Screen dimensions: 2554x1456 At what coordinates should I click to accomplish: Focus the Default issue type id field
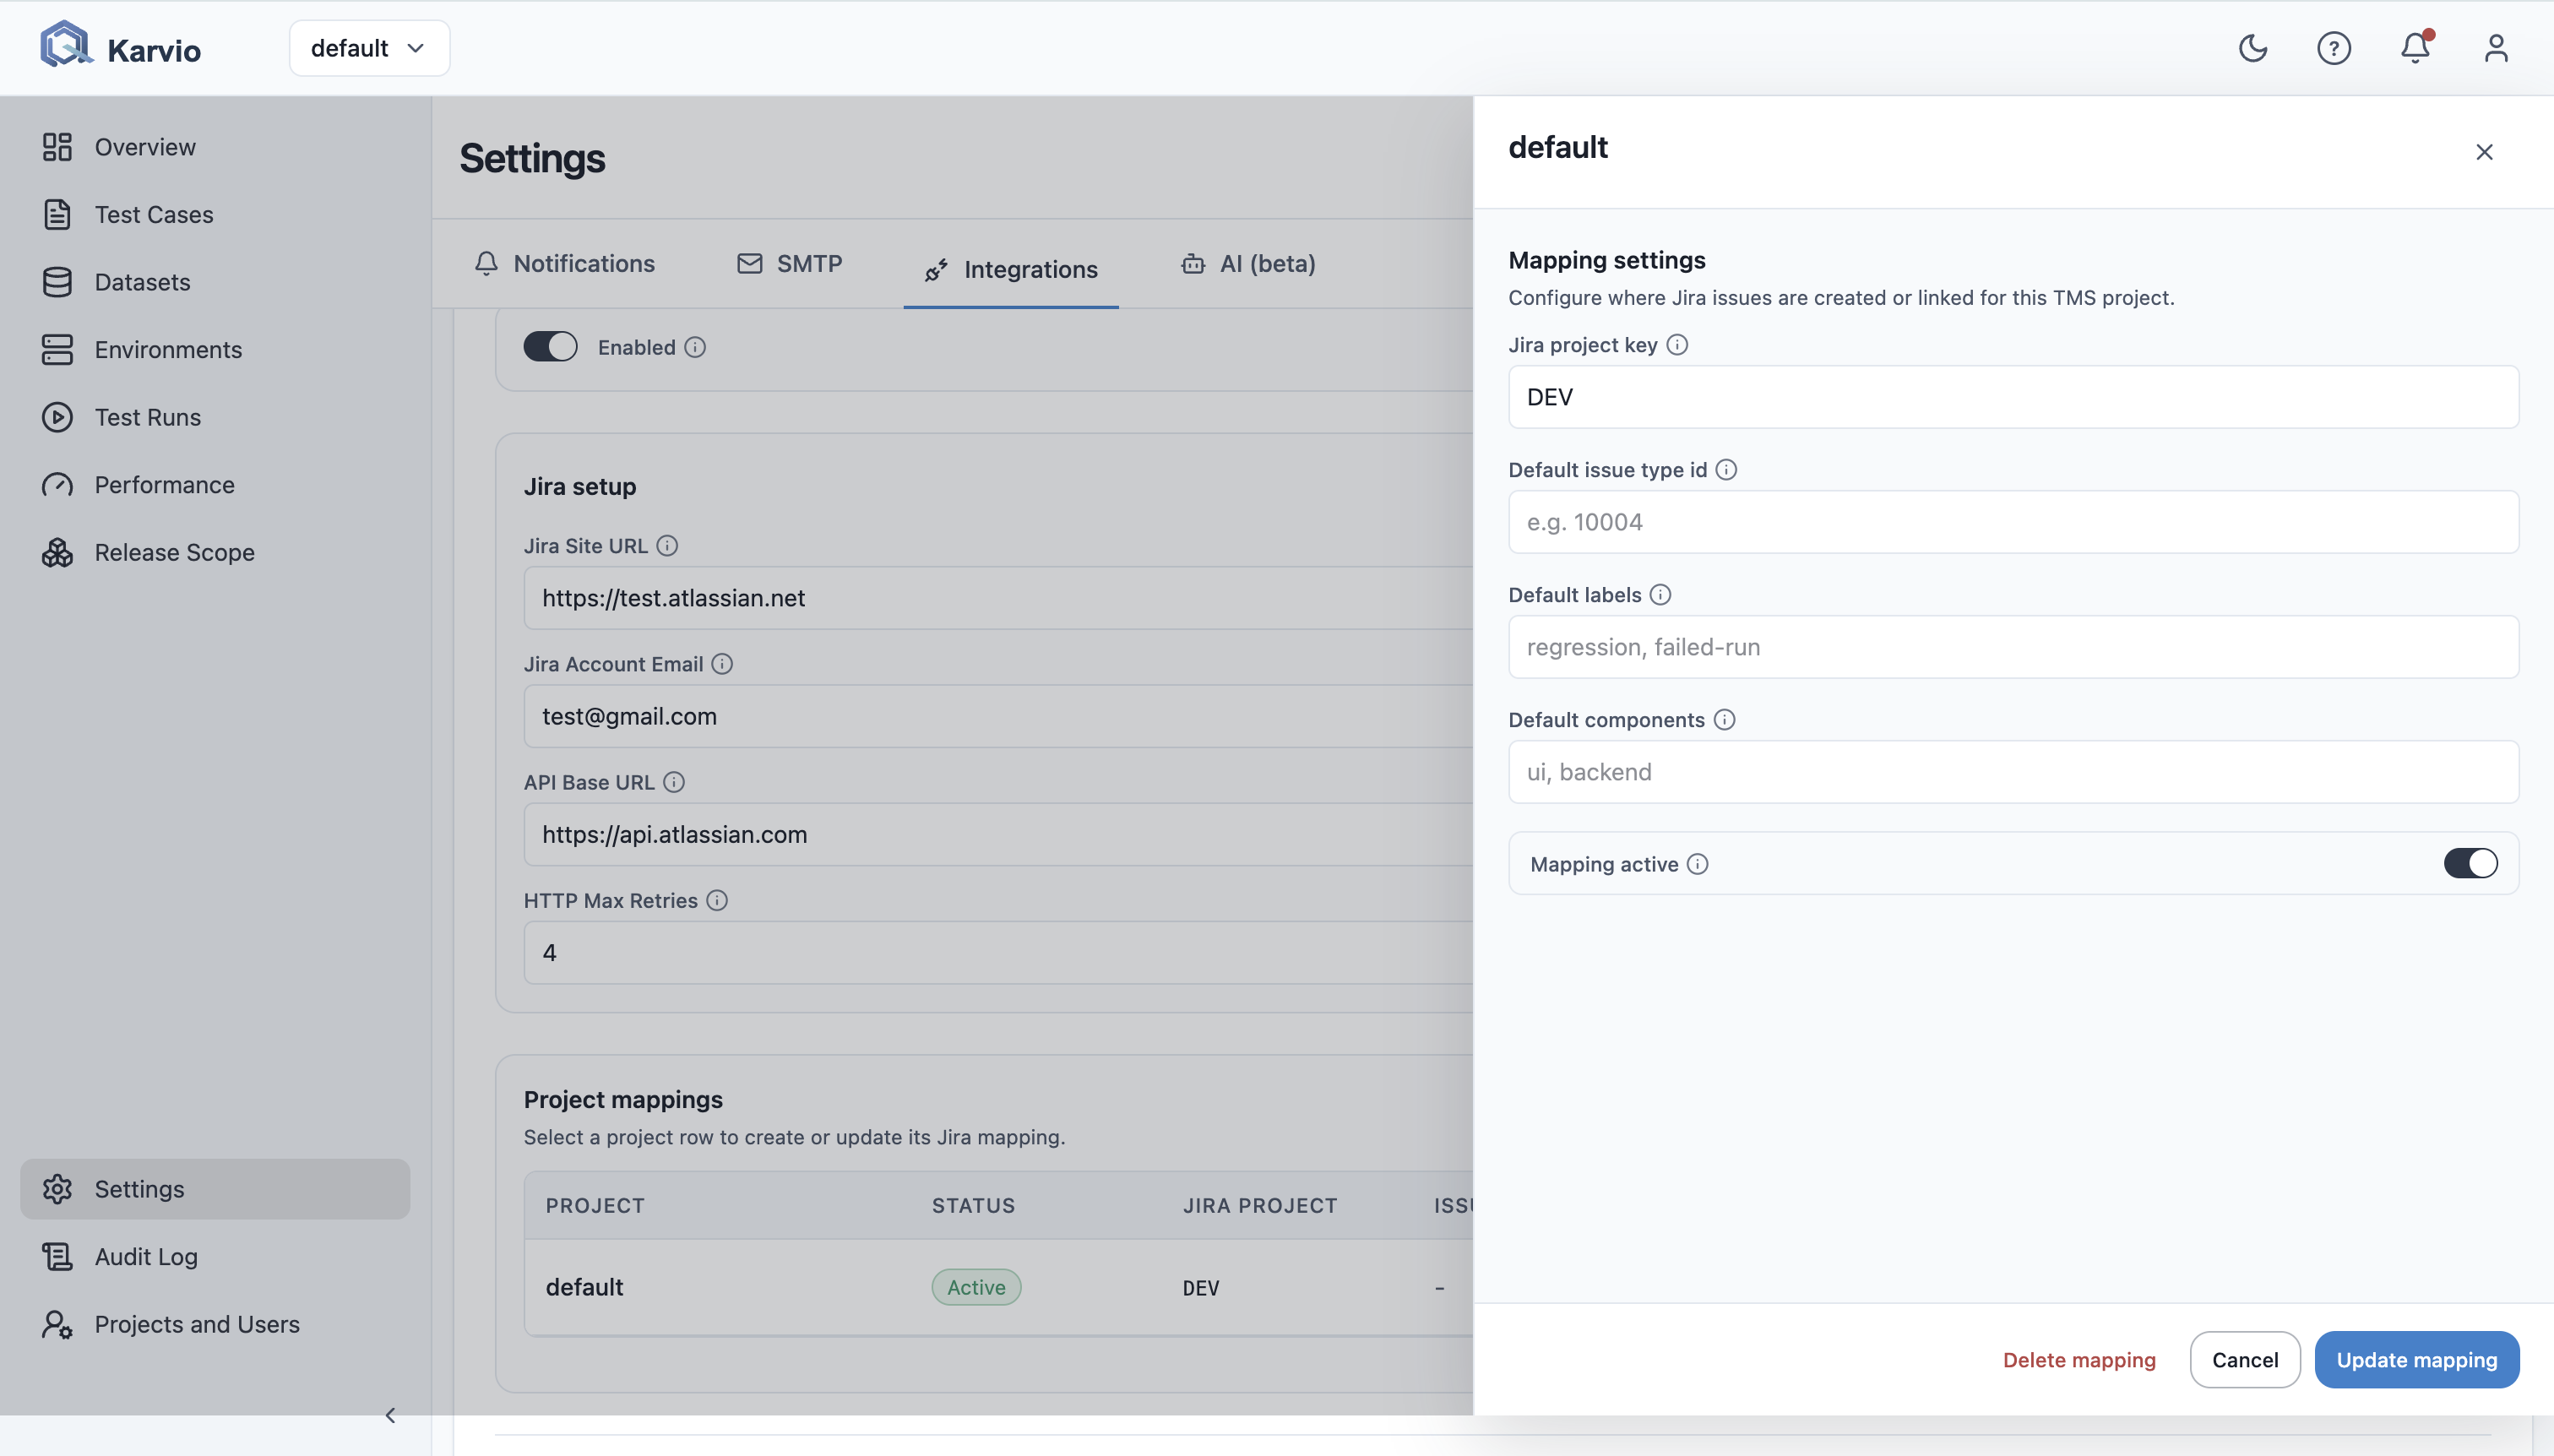(x=2013, y=522)
